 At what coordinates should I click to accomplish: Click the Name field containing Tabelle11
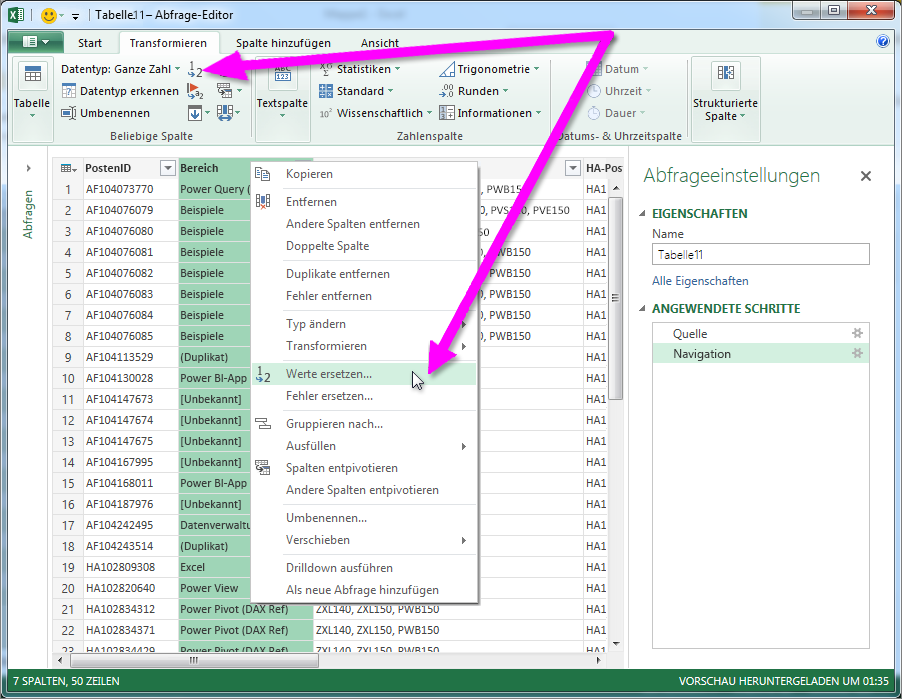[760, 254]
